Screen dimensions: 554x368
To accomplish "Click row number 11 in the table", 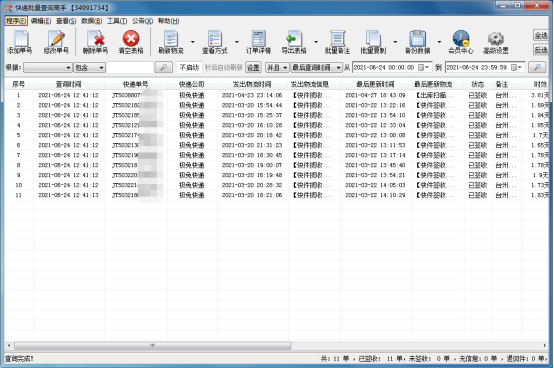I will click(x=19, y=195).
